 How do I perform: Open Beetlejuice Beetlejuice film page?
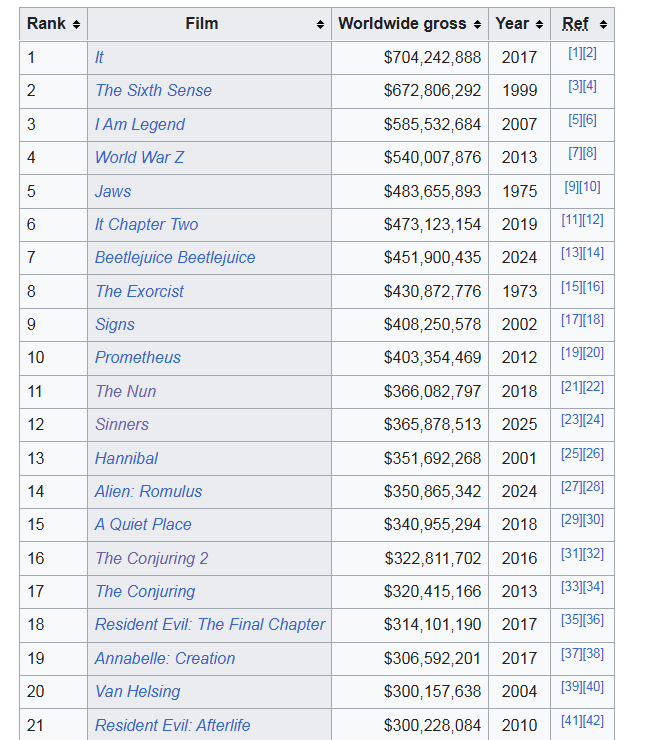coord(175,258)
